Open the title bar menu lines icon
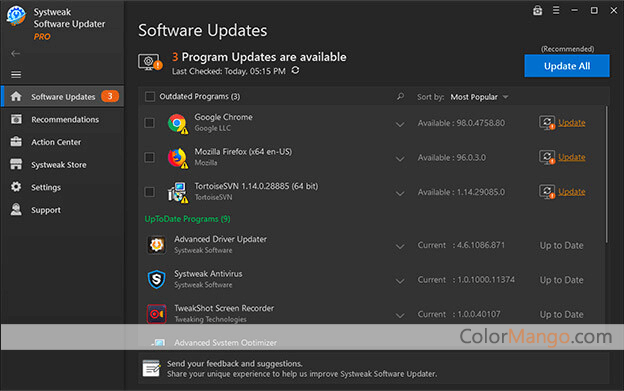Image resolution: width=624 pixels, height=391 pixels. click(x=556, y=10)
